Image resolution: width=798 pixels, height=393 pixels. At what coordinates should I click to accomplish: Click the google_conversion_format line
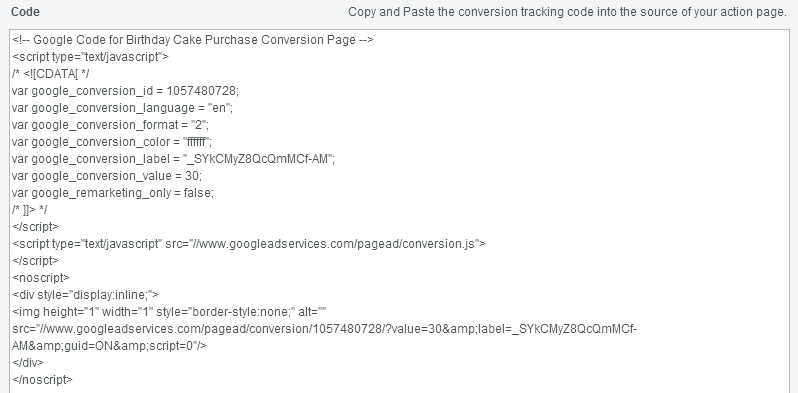click(110, 125)
